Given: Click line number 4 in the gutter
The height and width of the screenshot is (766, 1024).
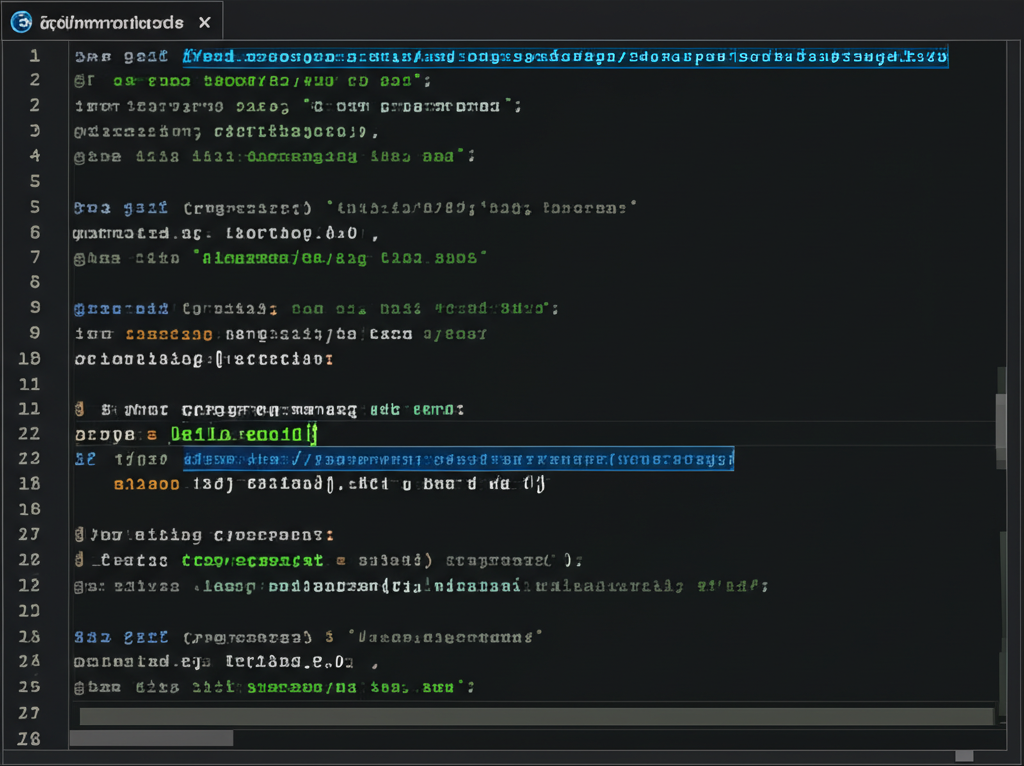Looking at the screenshot, I should point(35,156).
